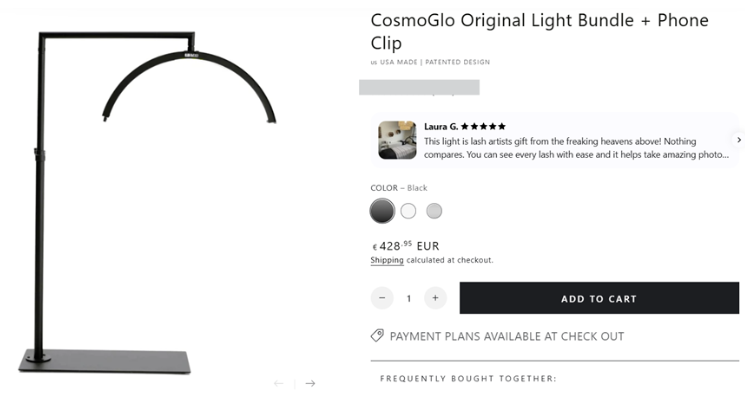The image size is (745, 398).
Task: Click the price tag icon beside payment plans
Action: [377, 335]
